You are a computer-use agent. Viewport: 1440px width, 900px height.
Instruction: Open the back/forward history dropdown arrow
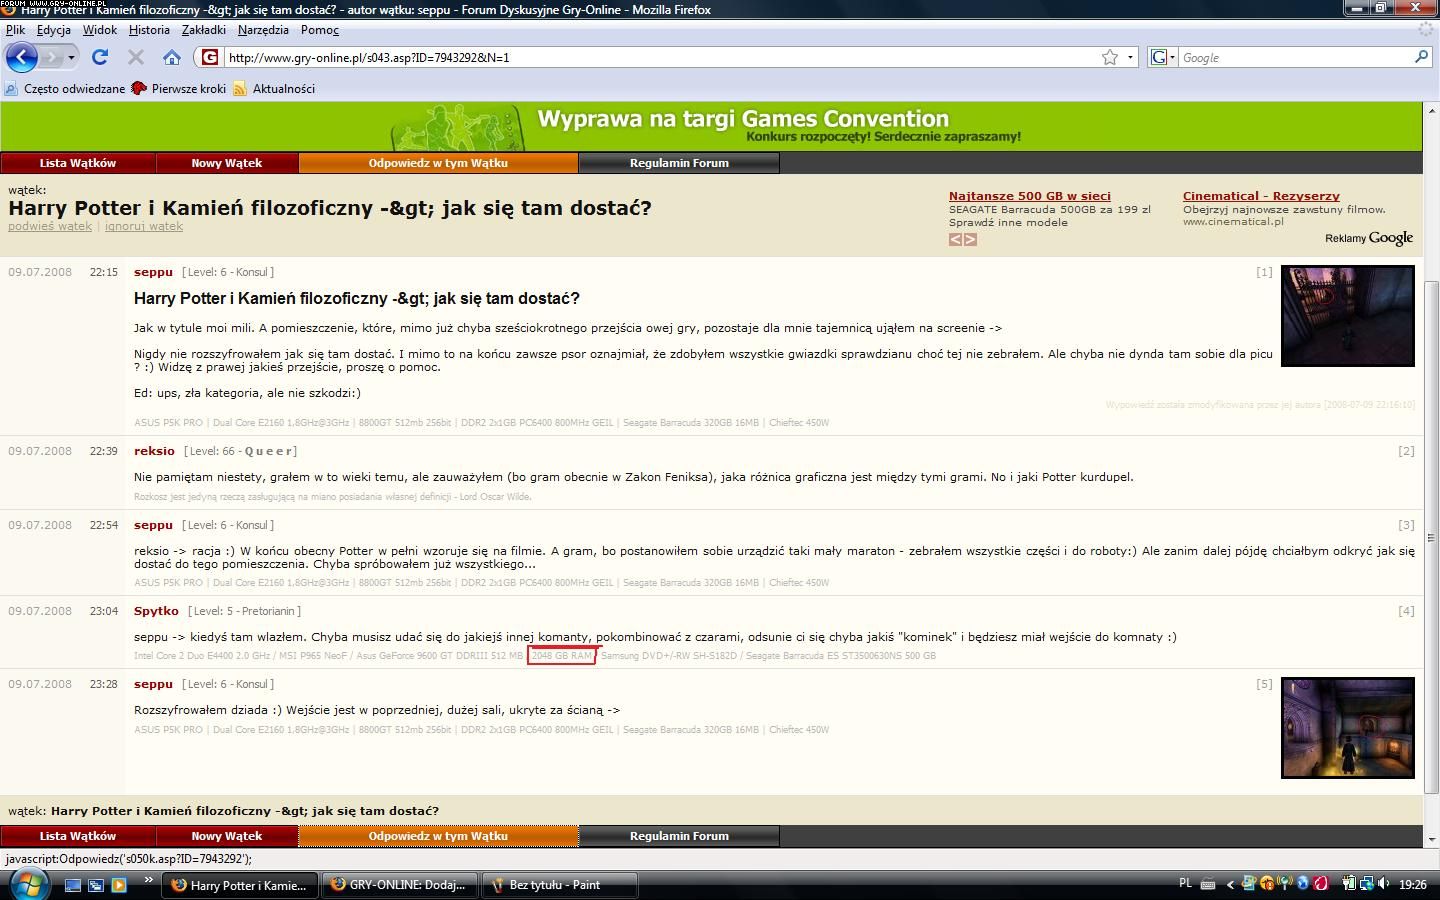(71, 57)
